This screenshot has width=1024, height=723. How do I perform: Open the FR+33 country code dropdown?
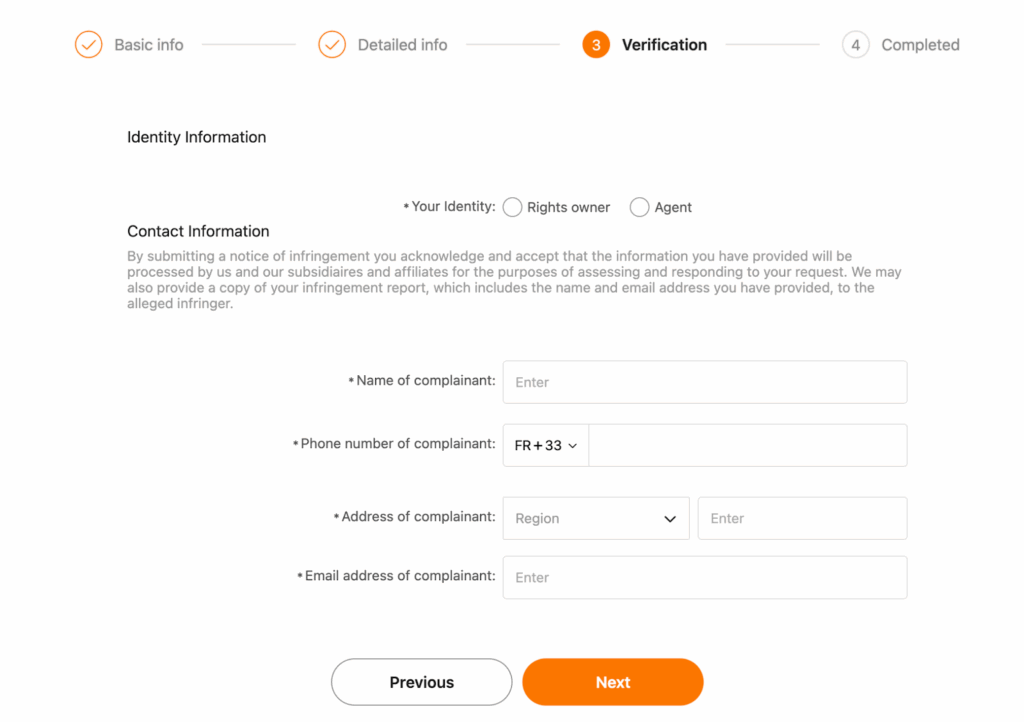pos(546,445)
